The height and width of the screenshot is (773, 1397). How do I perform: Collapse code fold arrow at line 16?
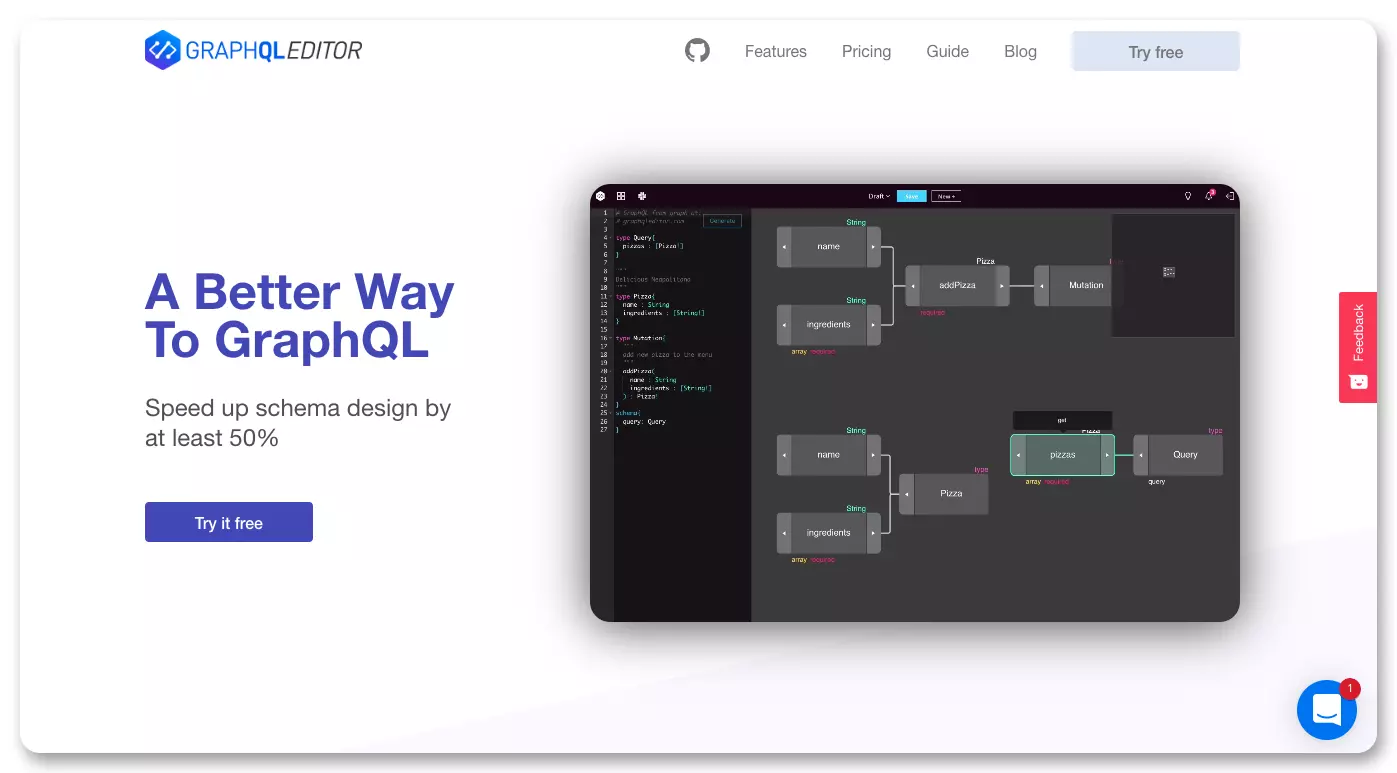click(611, 338)
